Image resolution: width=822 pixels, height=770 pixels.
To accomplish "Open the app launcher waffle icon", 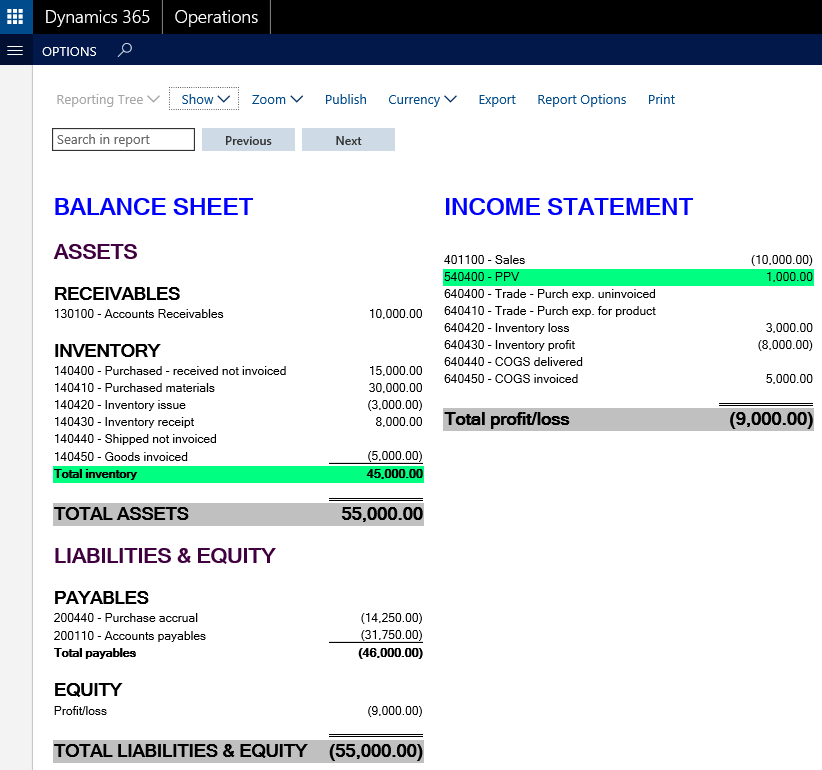I will [16, 17].
